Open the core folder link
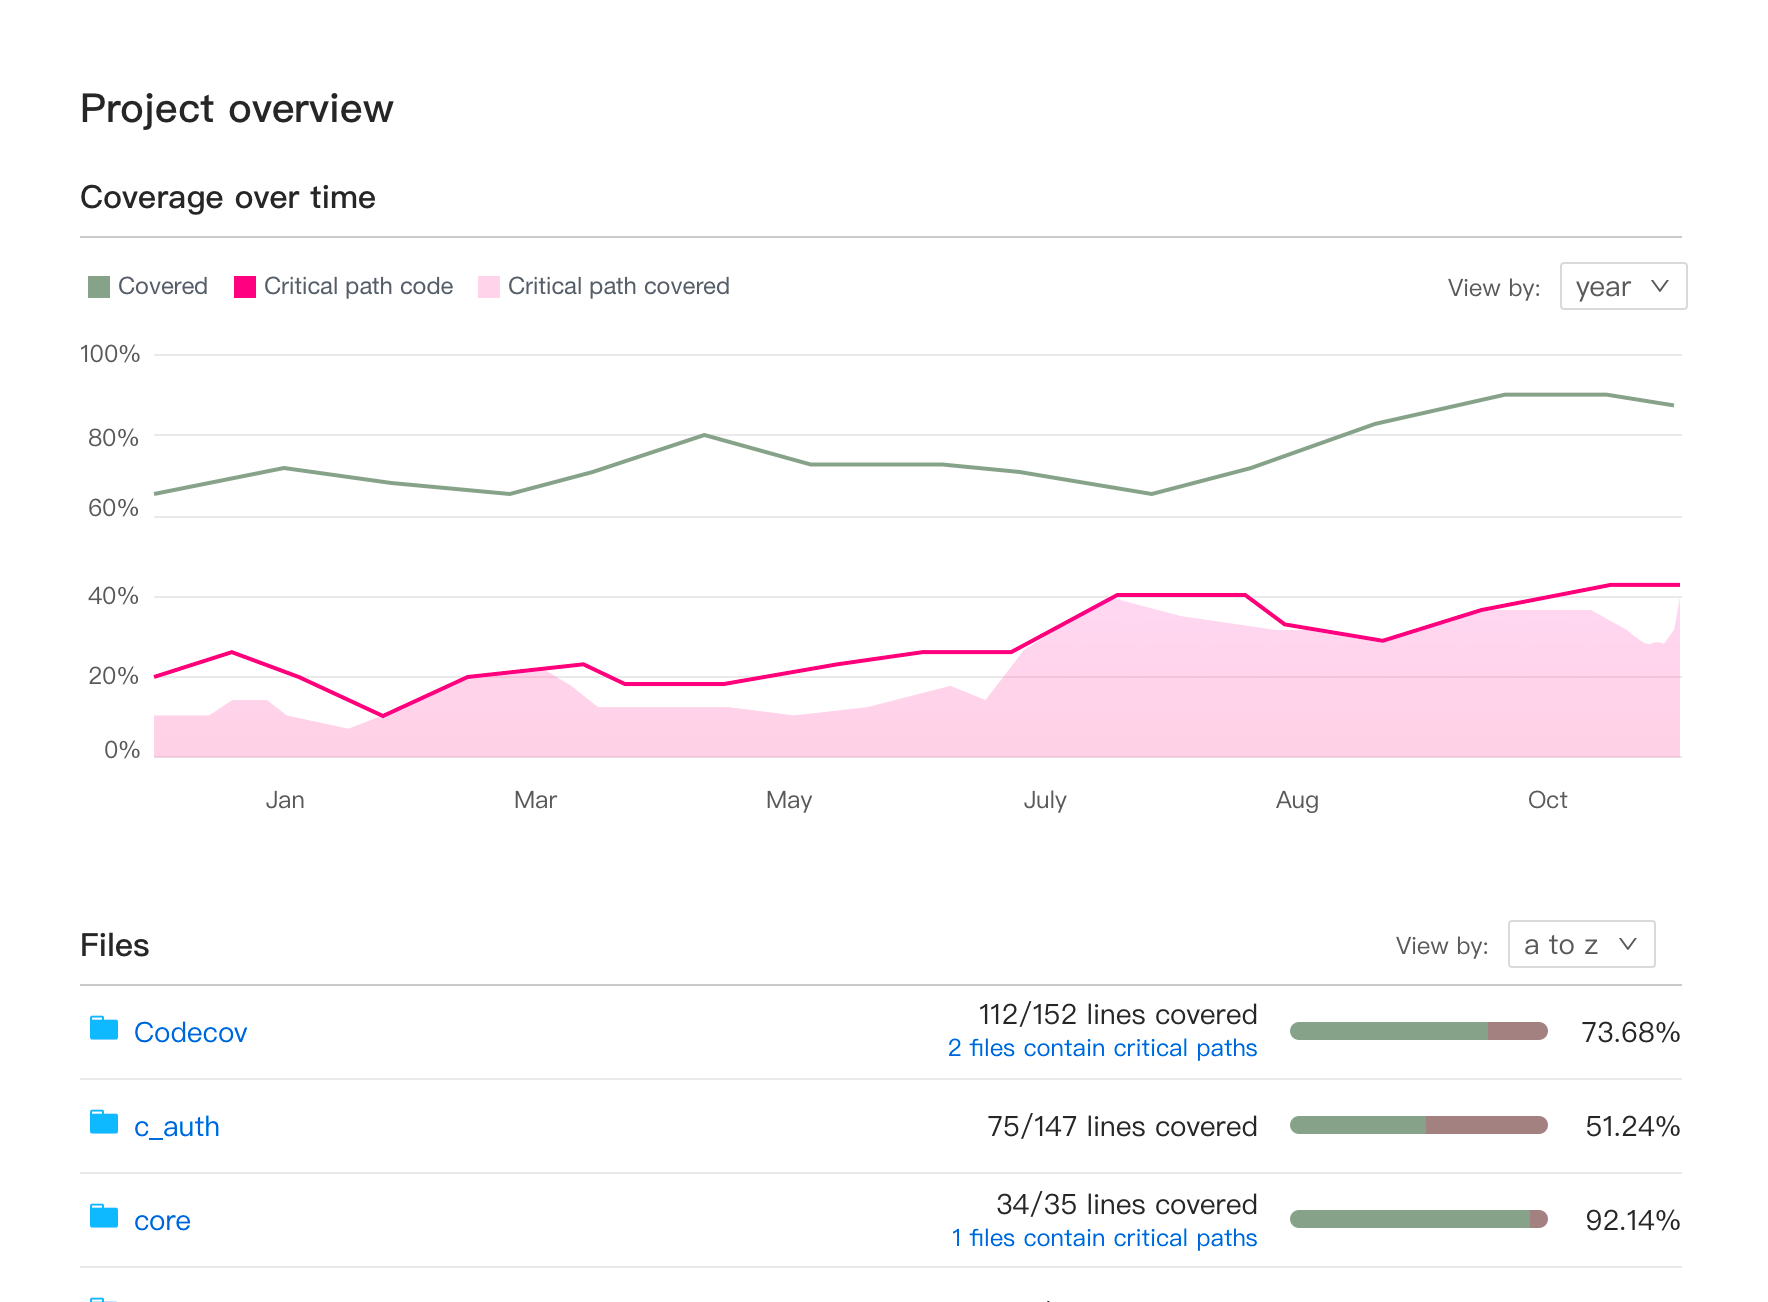 click(x=162, y=1220)
